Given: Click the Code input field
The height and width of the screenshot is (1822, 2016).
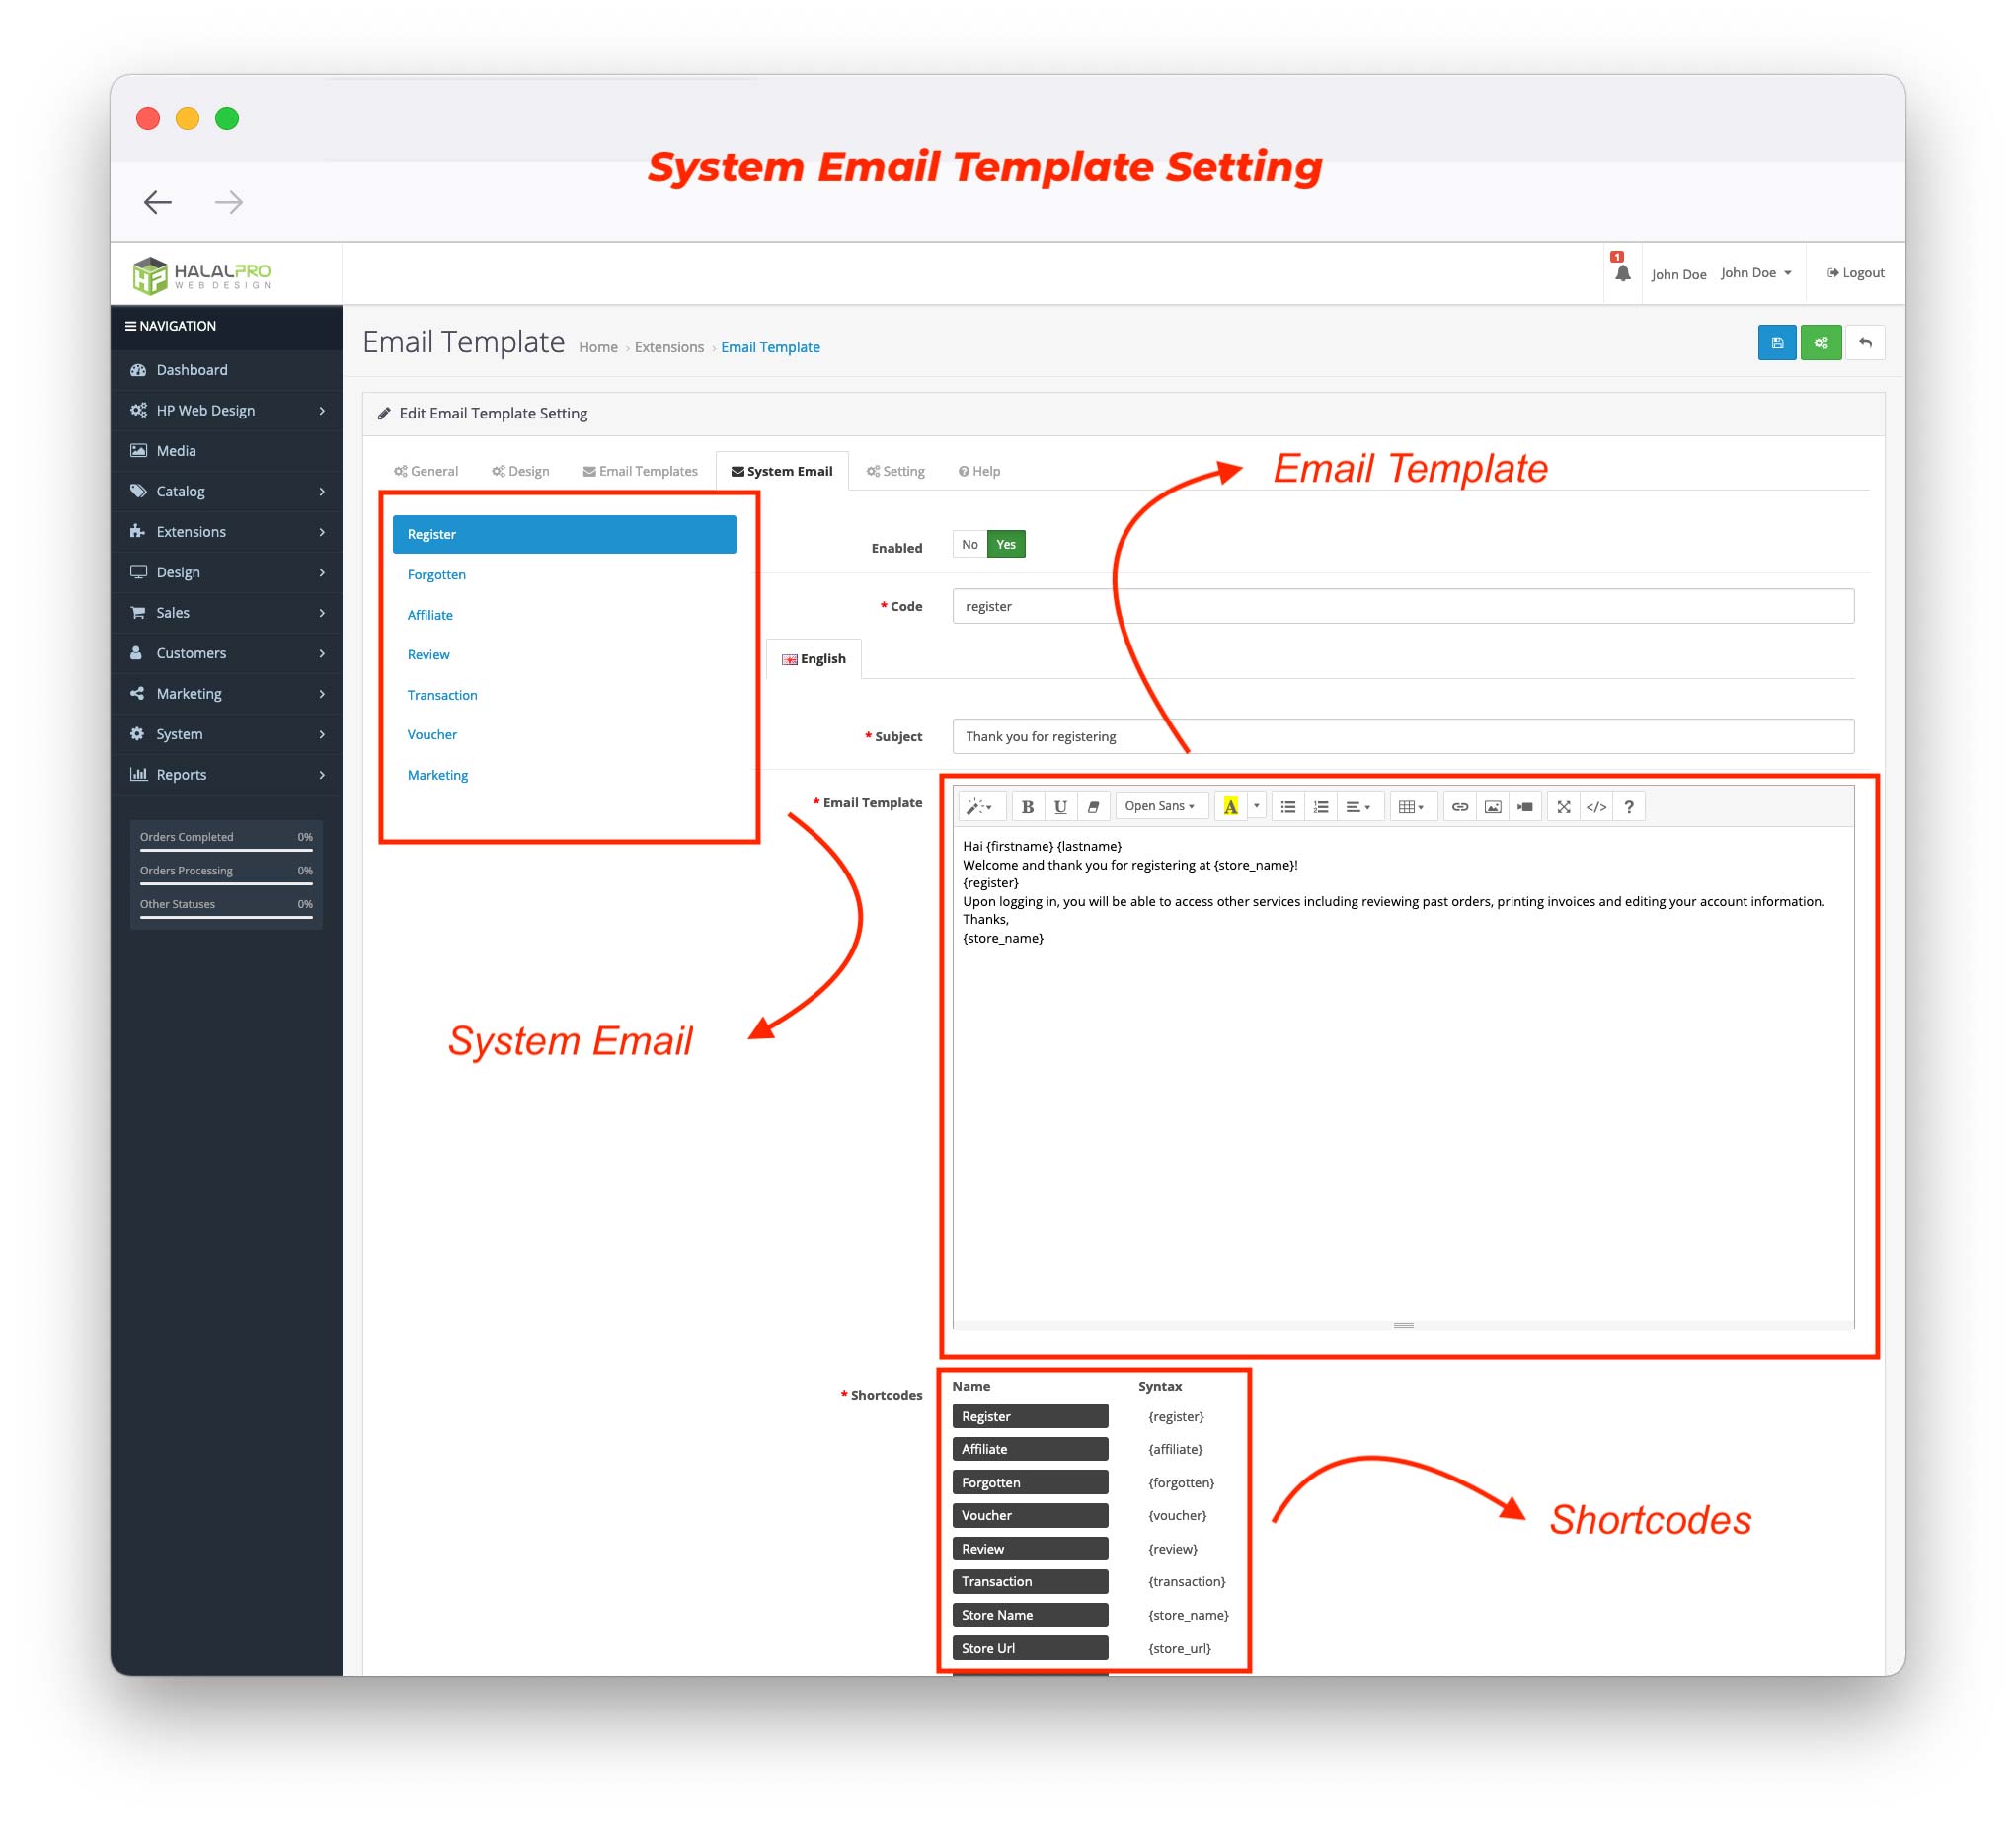Looking at the screenshot, I should point(1403,607).
